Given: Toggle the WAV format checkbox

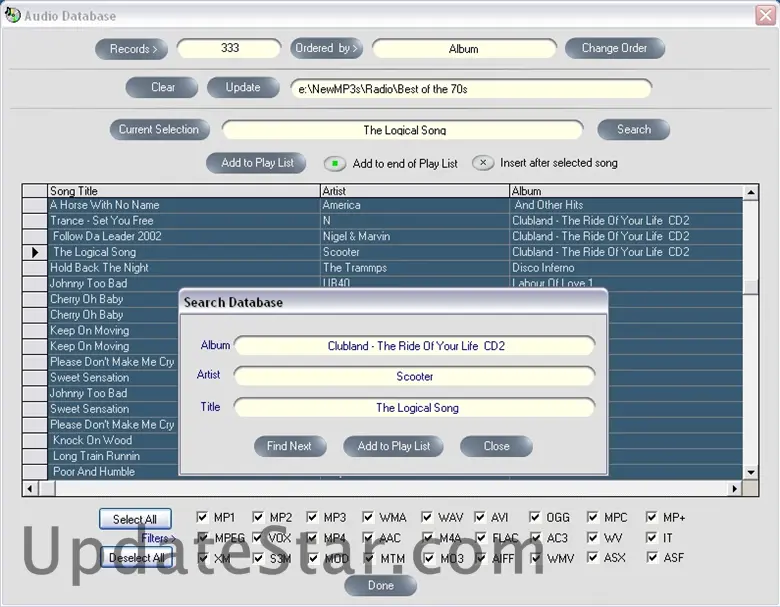Looking at the screenshot, I should tap(427, 517).
